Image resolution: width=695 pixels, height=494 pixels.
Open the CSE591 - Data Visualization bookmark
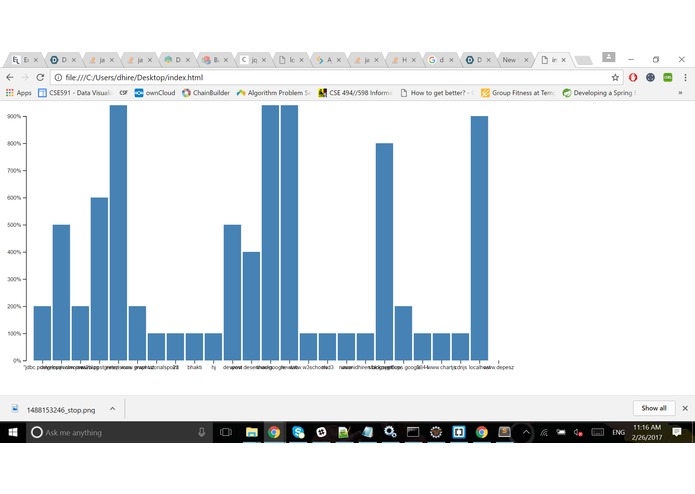(x=74, y=93)
